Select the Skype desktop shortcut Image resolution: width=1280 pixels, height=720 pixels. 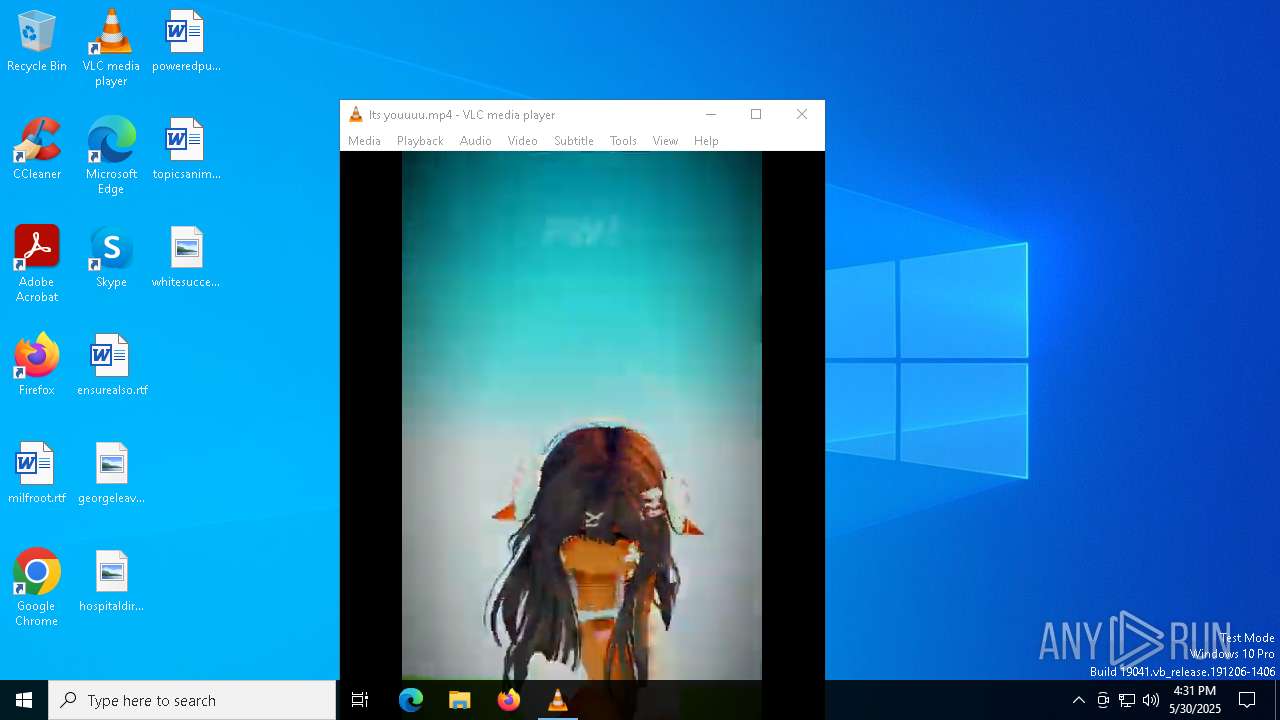111,258
